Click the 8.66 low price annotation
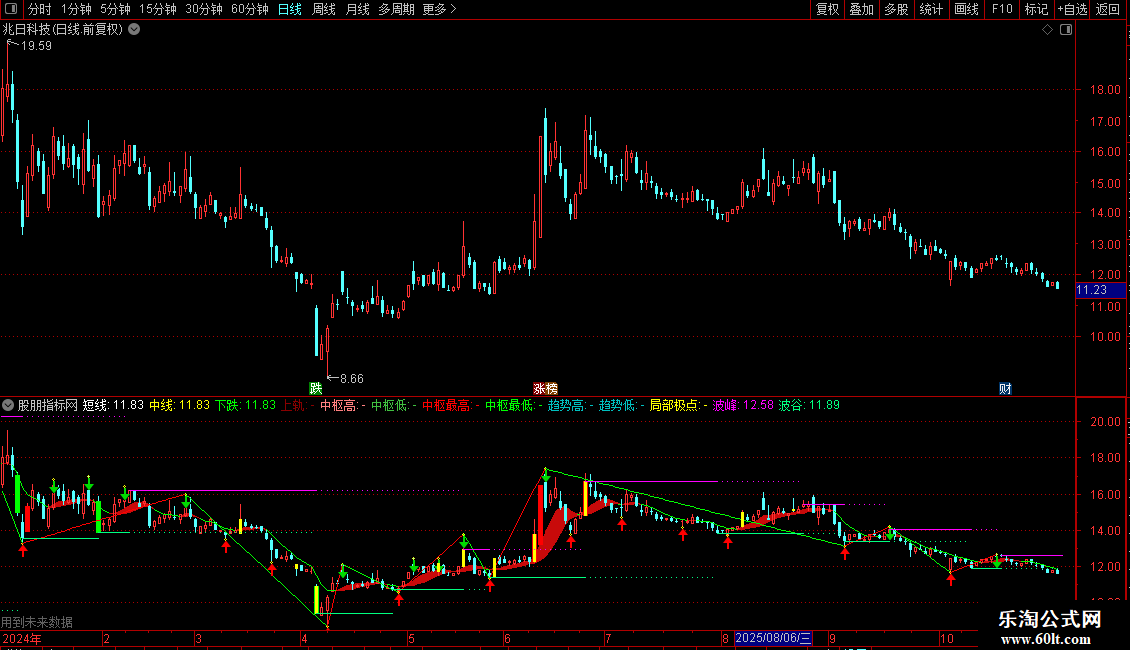 click(352, 378)
